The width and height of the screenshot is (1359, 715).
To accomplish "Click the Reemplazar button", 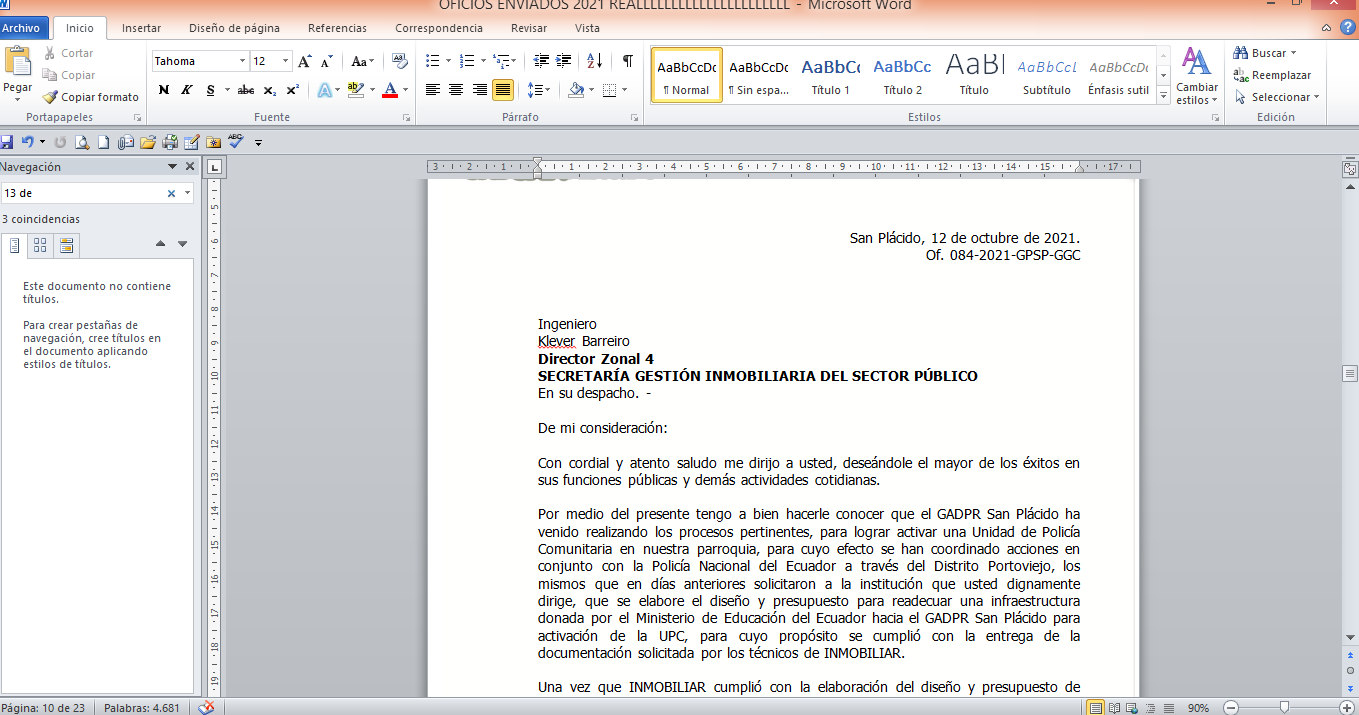I will click(x=1272, y=75).
